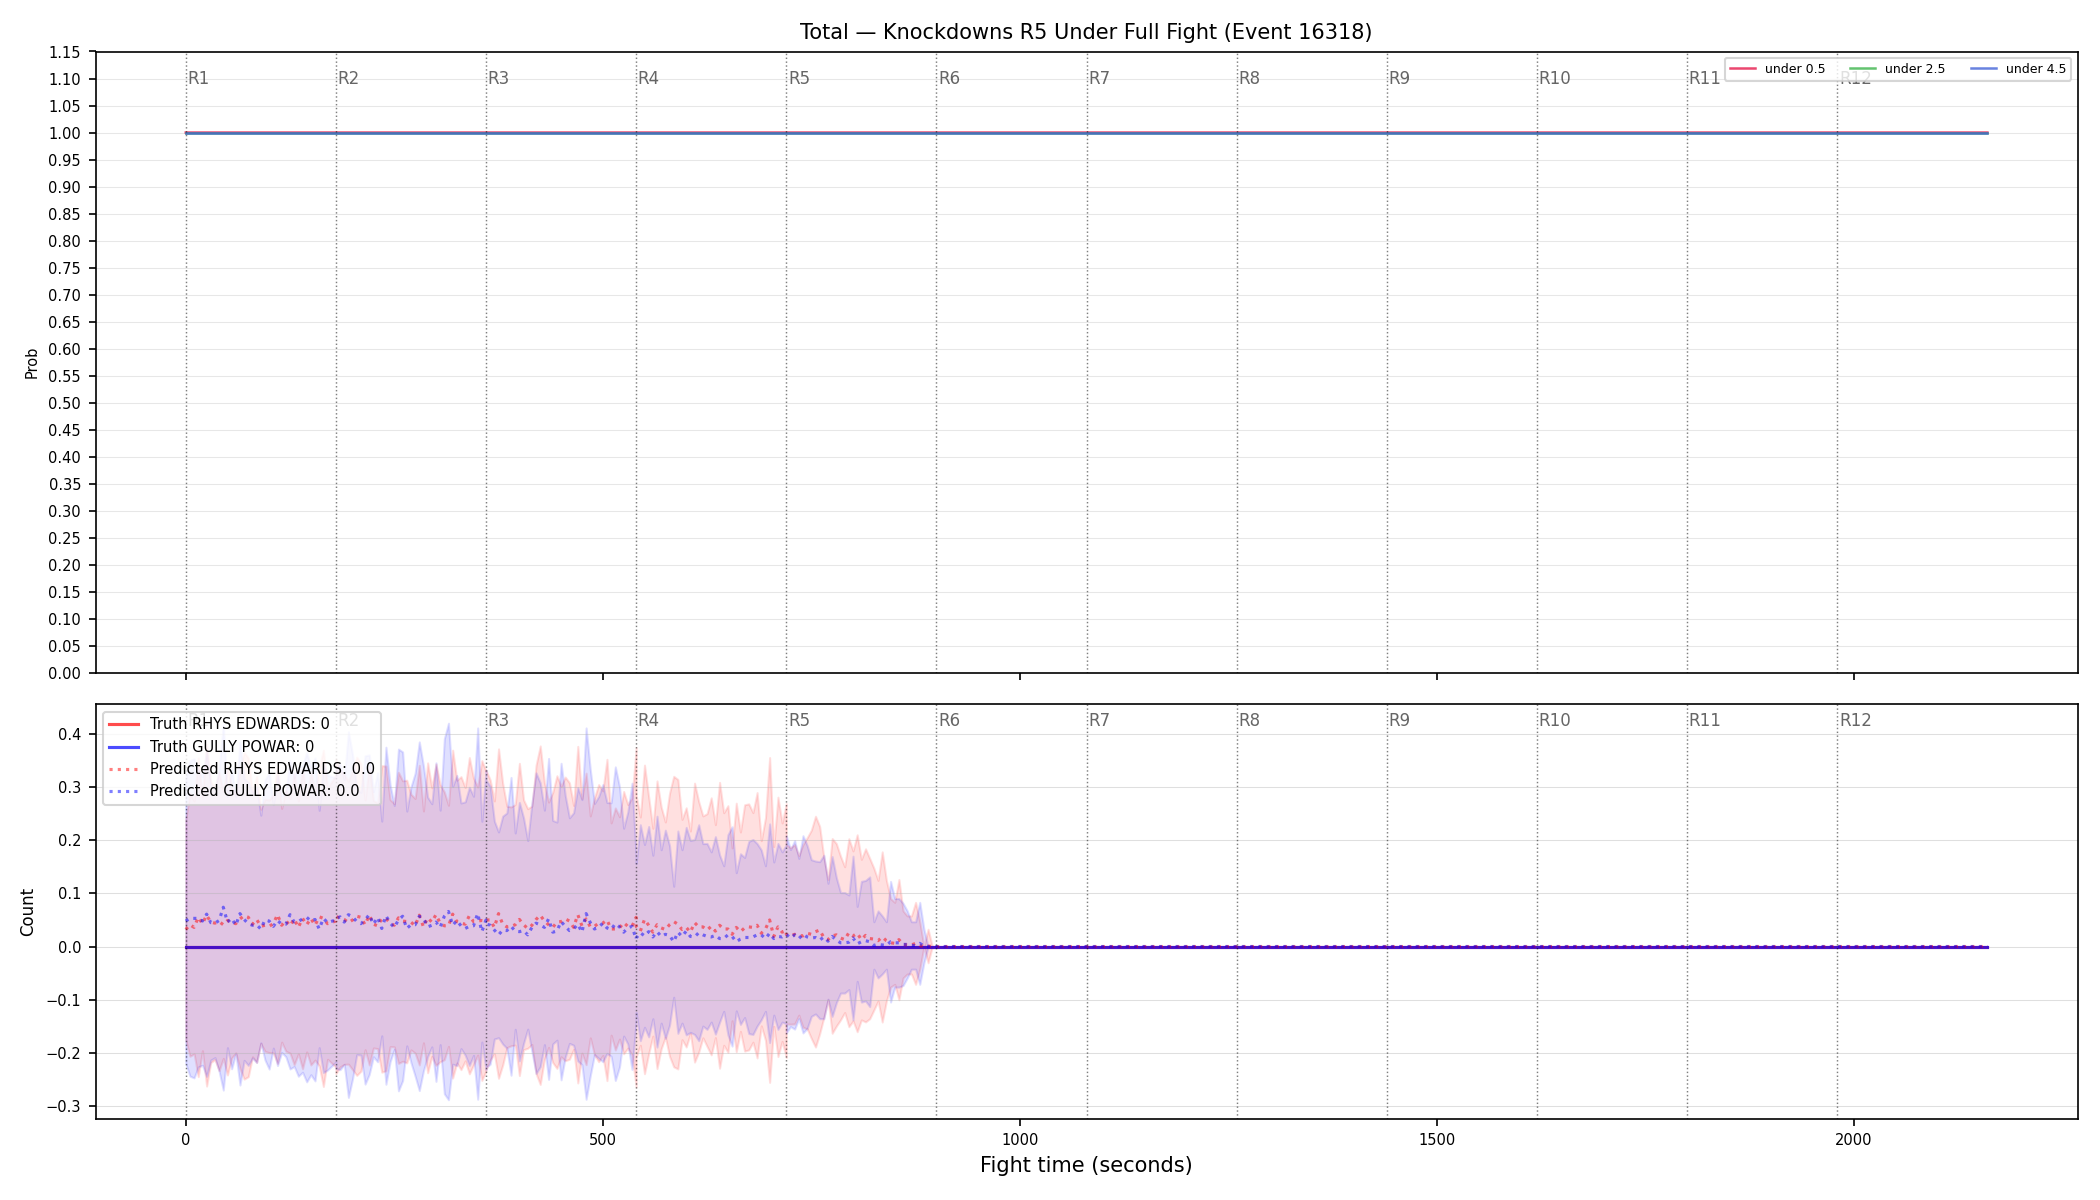The width and height of the screenshot is (2100, 1200).
Task: Select 'Predicted GULLY POWAR: 0.0' legend text
Action: [x=254, y=791]
